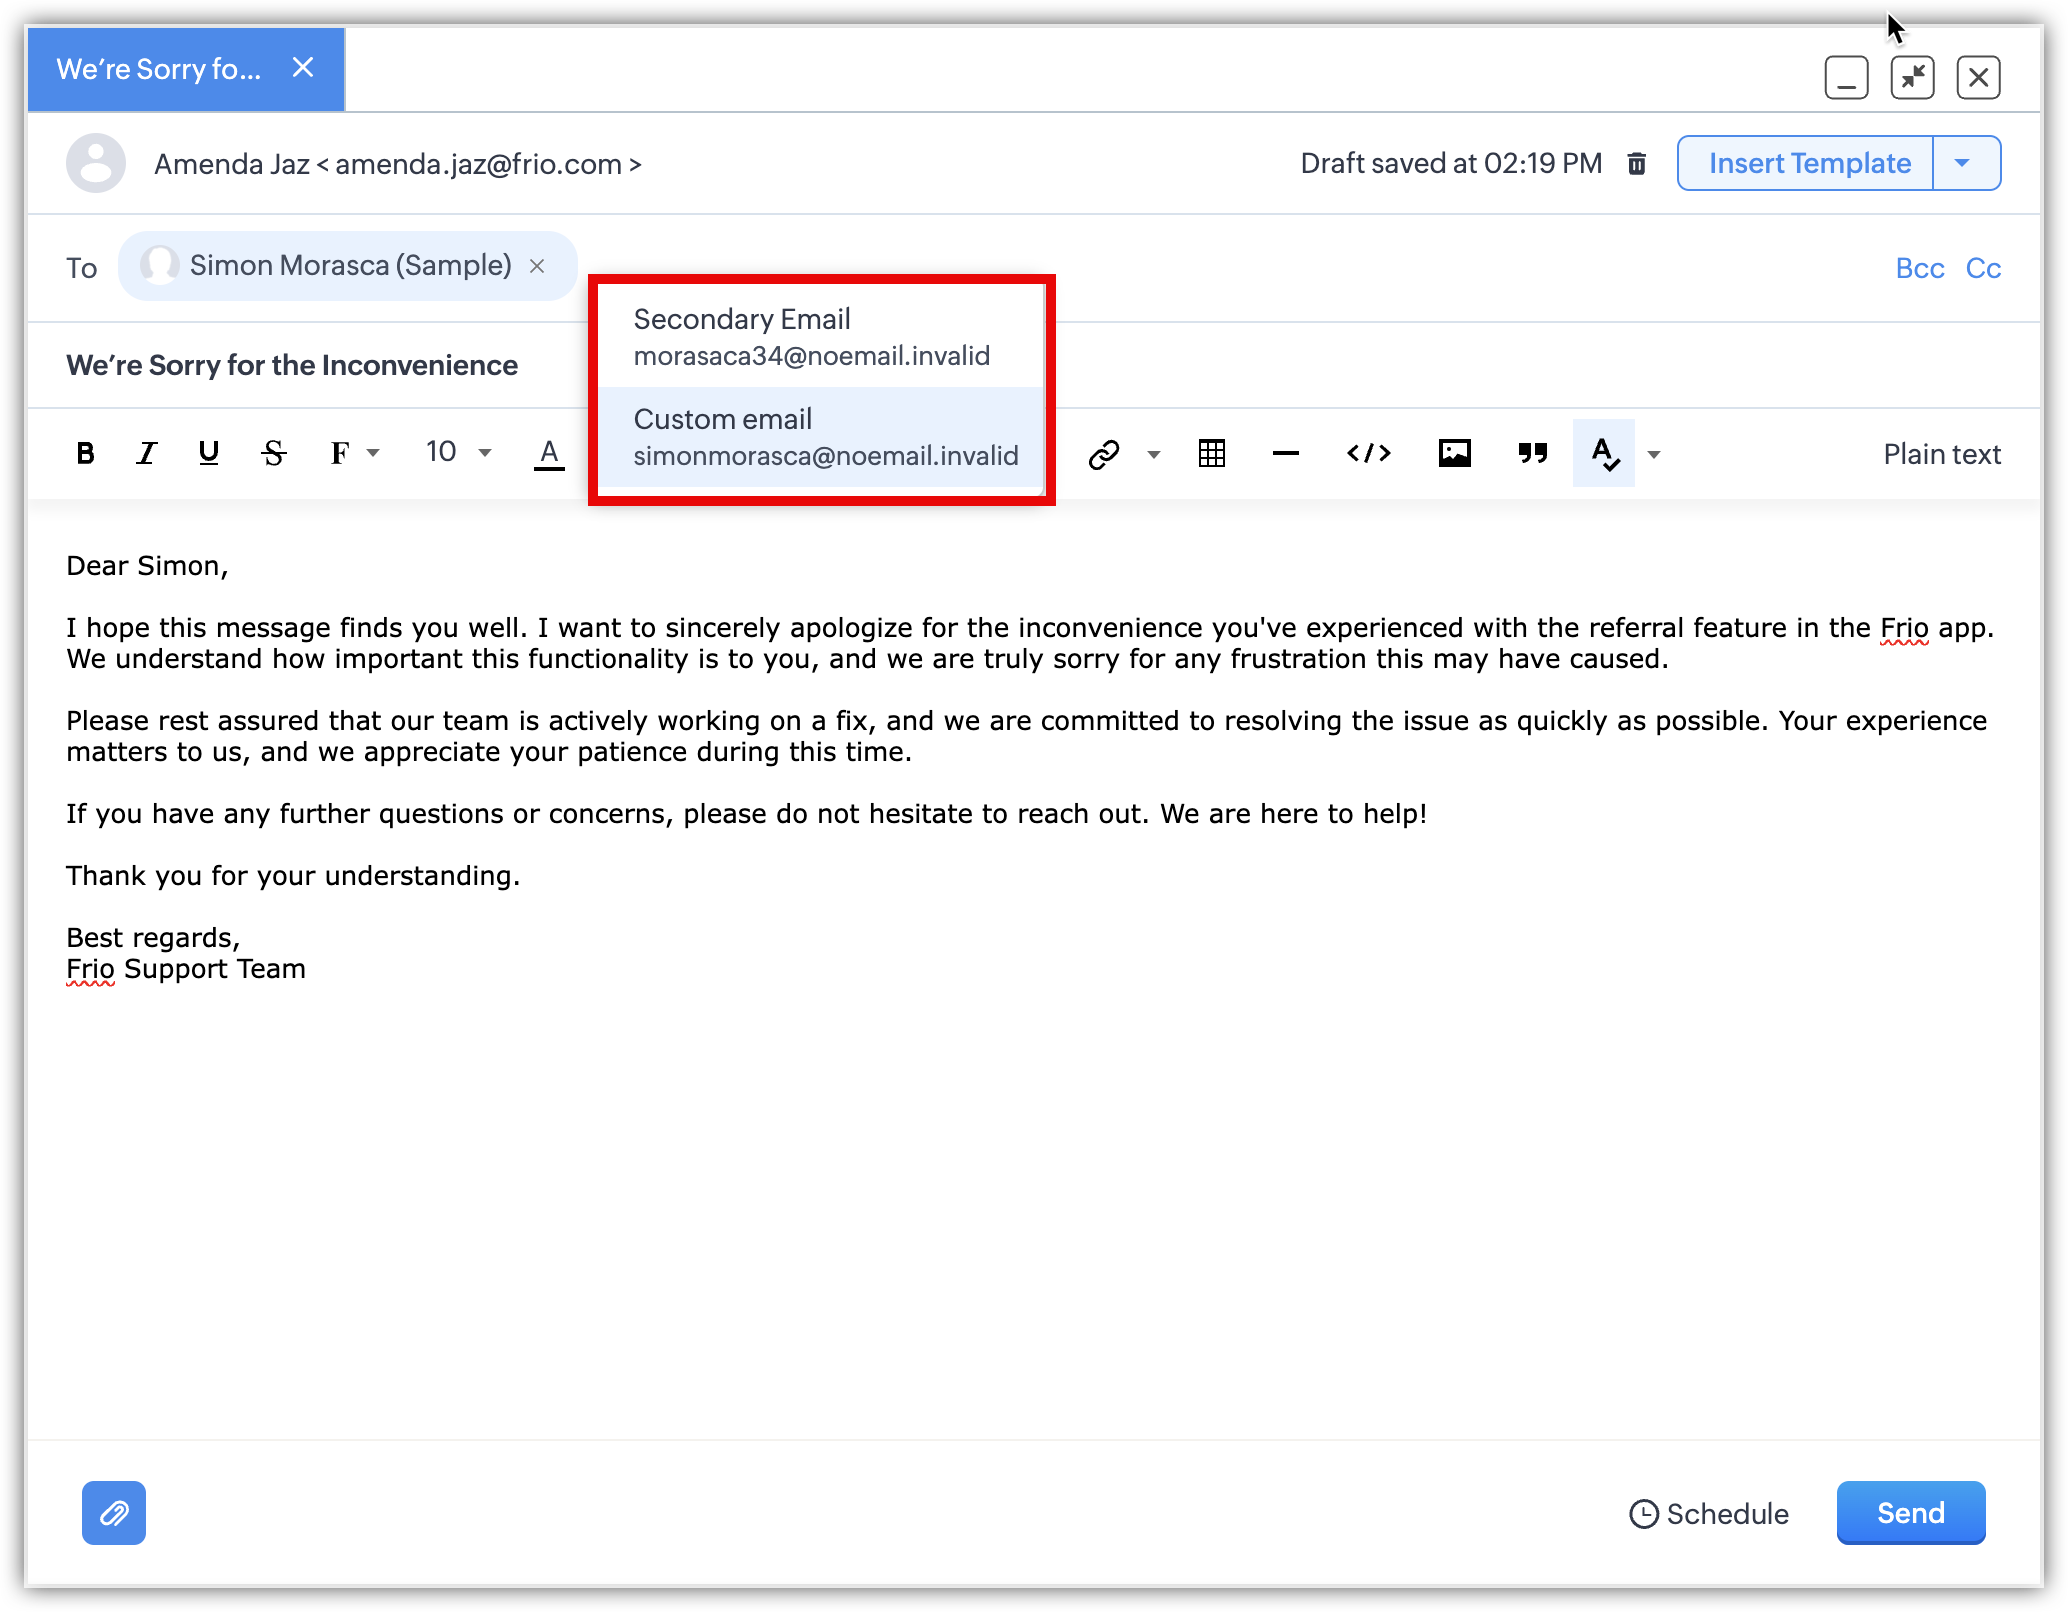Toggle strikethrough formatting
2068x1612 pixels.
point(273,454)
